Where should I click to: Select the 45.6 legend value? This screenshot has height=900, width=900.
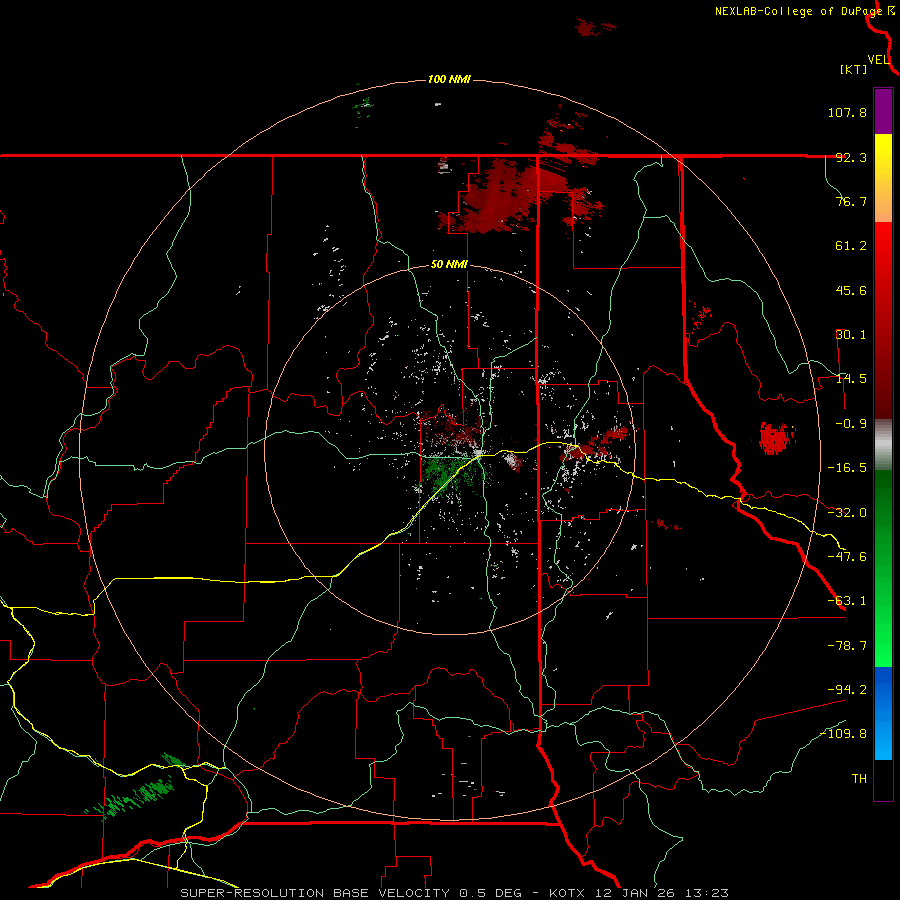point(851,290)
